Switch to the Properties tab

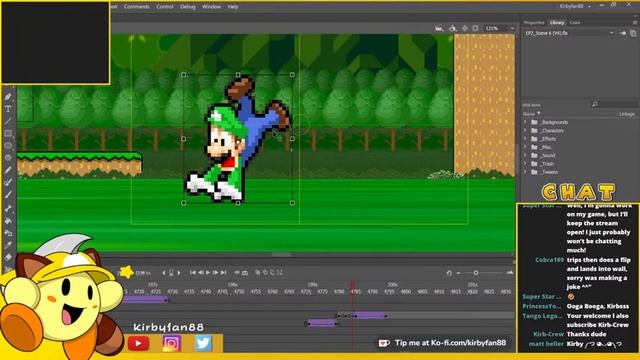[534, 22]
